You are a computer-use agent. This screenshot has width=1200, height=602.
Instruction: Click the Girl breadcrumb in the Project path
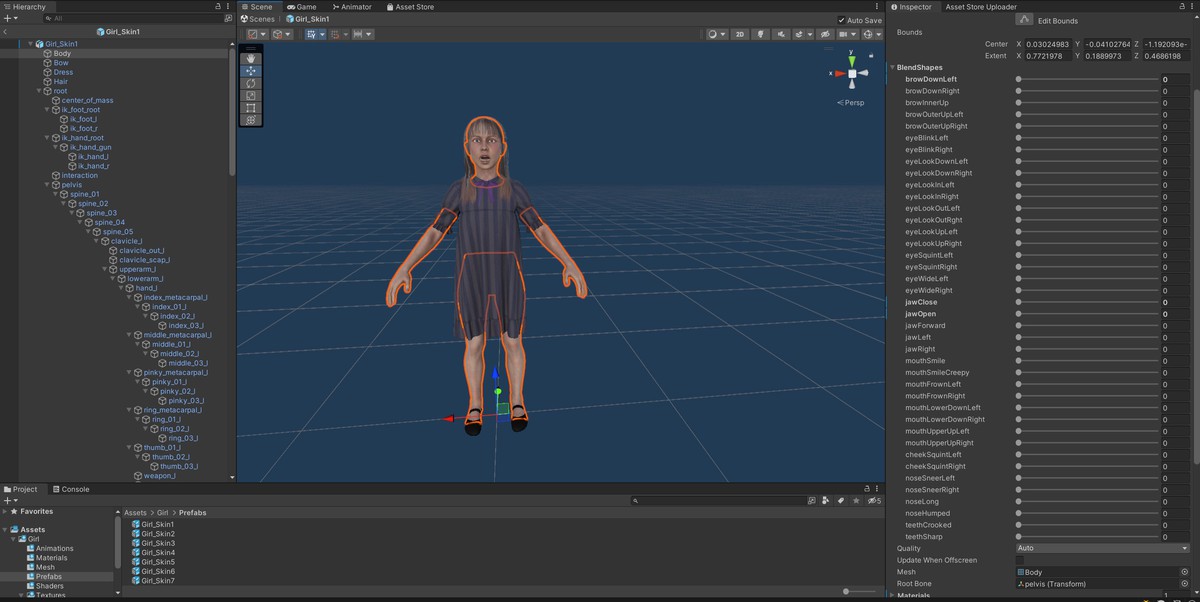coord(162,512)
